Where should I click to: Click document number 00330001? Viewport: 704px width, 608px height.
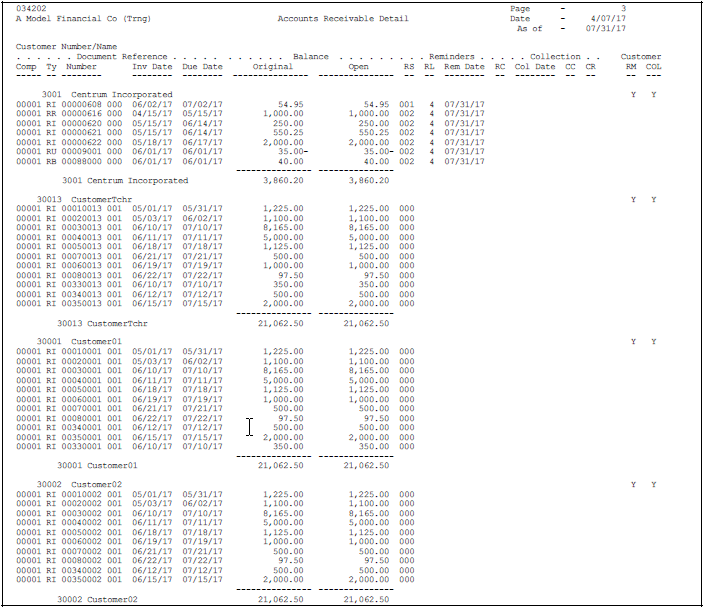coord(81,447)
